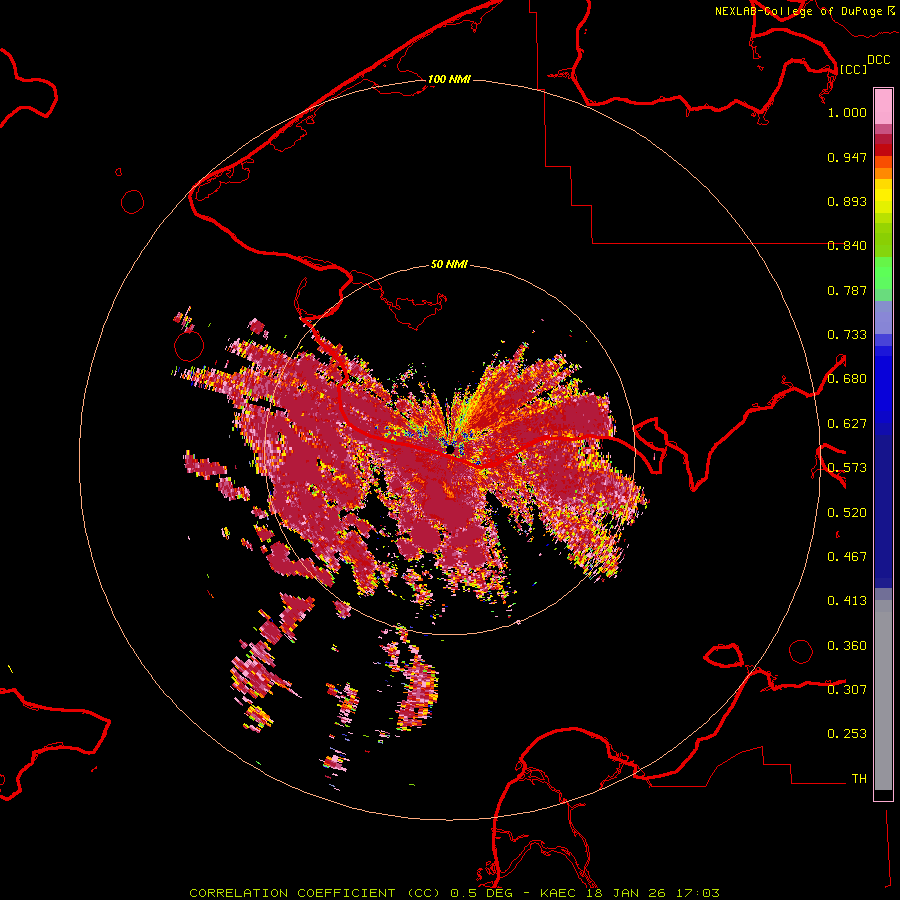
Task: Click the 1.000 value on color scale
Action: coord(847,112)
